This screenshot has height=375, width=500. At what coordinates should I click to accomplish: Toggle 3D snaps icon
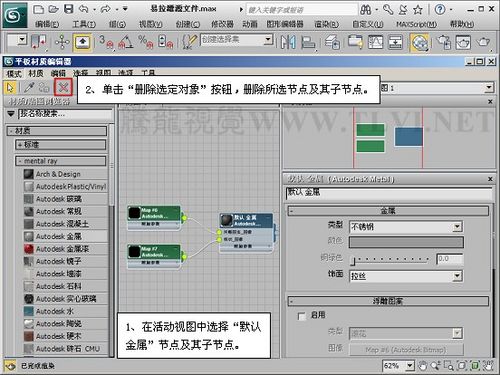tap(106, 42)
